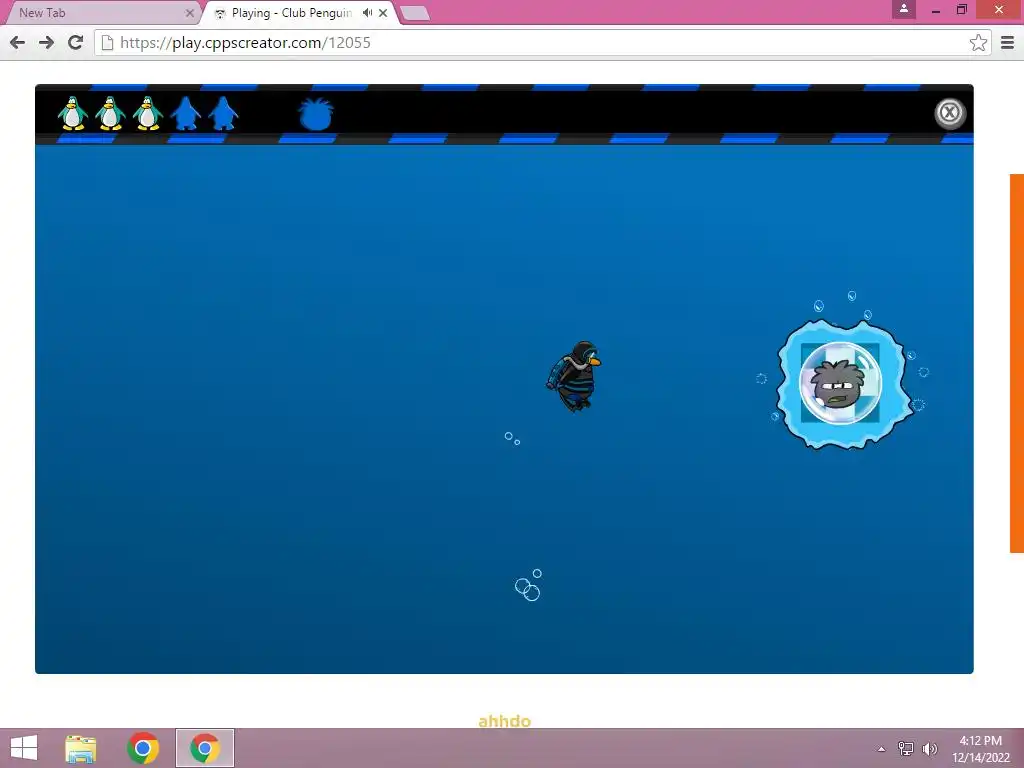Open the Windows Start menu
1024x768 pixels.
24,748
